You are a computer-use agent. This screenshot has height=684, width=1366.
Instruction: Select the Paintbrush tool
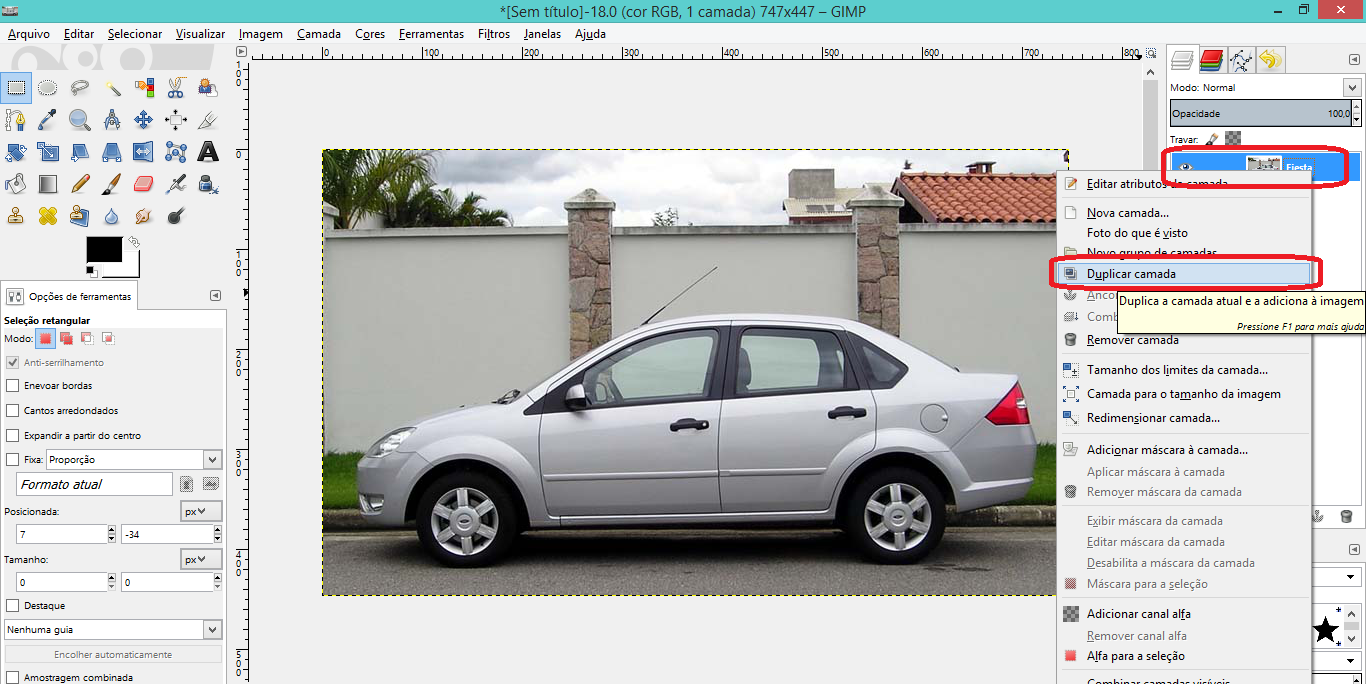(x=111, y=184)
